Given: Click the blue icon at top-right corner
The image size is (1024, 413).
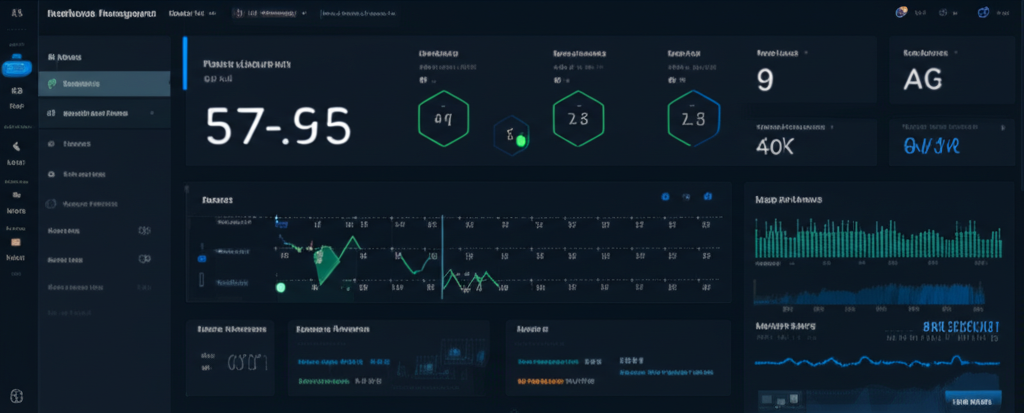Looking at the screenshot, I should [x=982, y=12].
